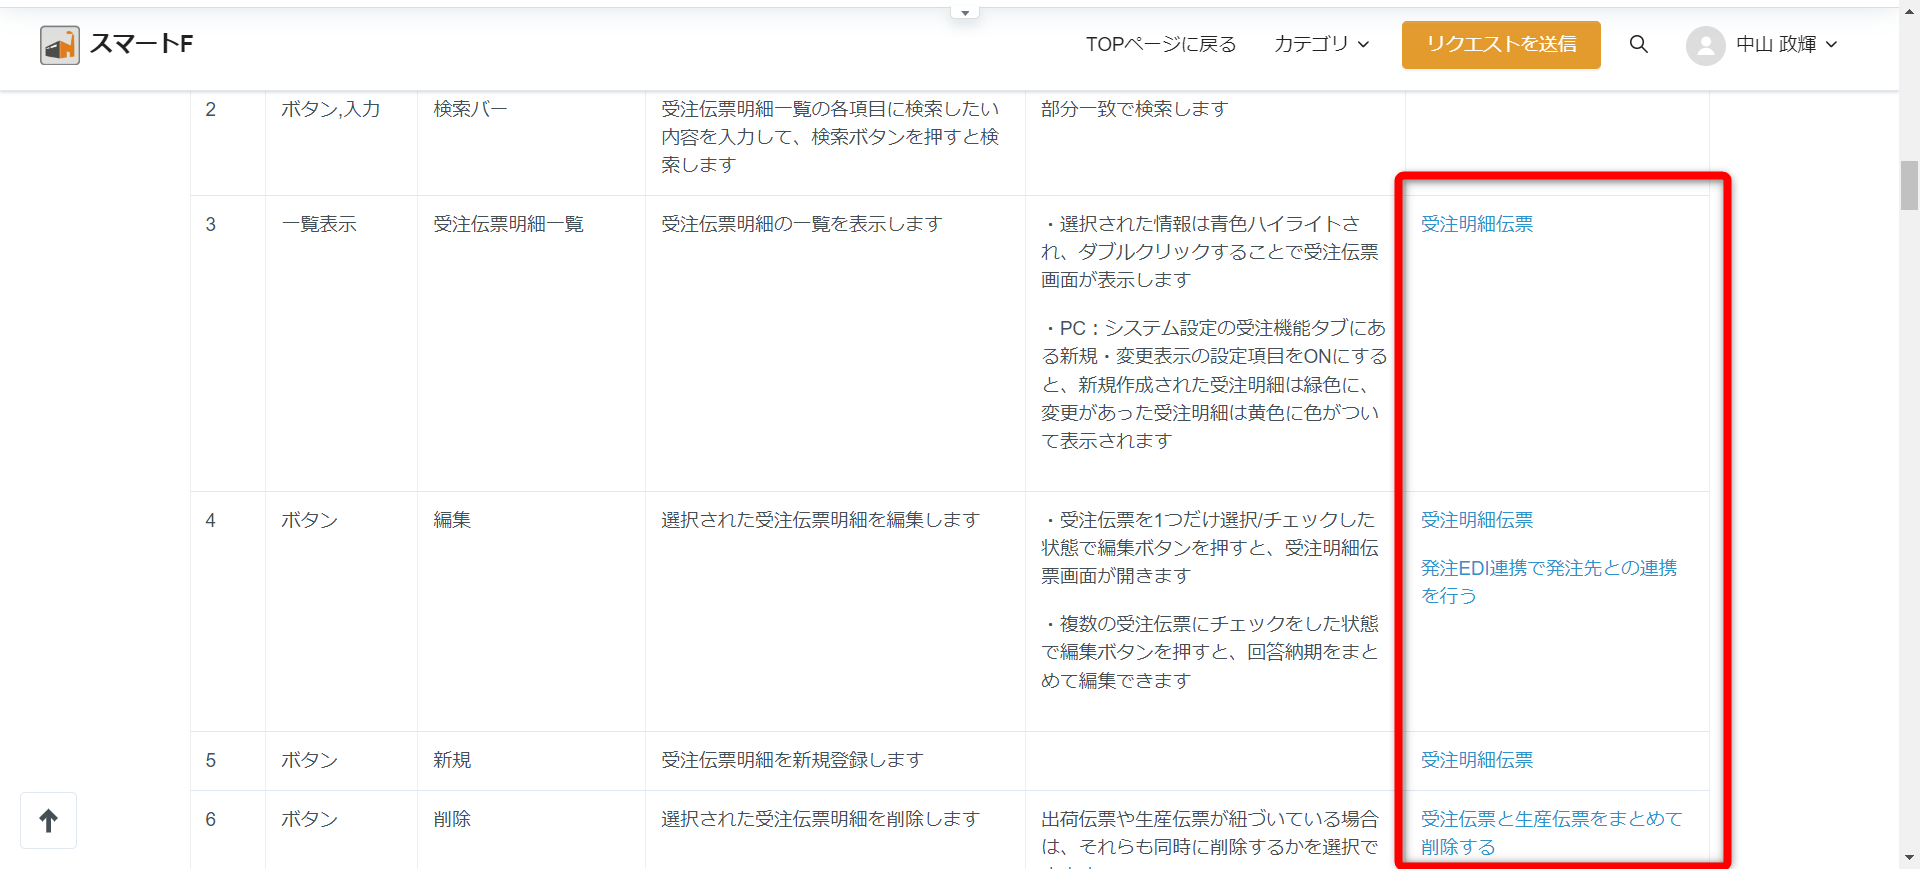Screen dimensions: 1920x869
Task: Click the スマートF brand name text
Action: 141,44
